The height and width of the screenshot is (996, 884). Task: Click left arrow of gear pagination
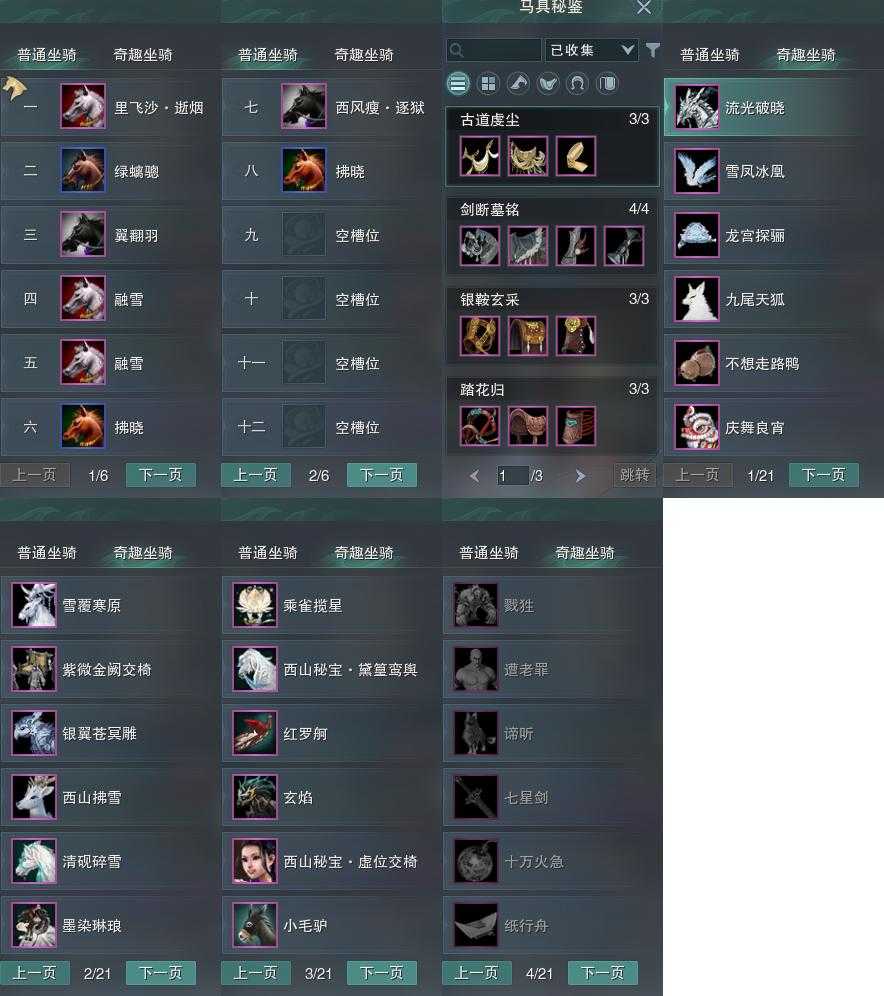click(474, 476)
